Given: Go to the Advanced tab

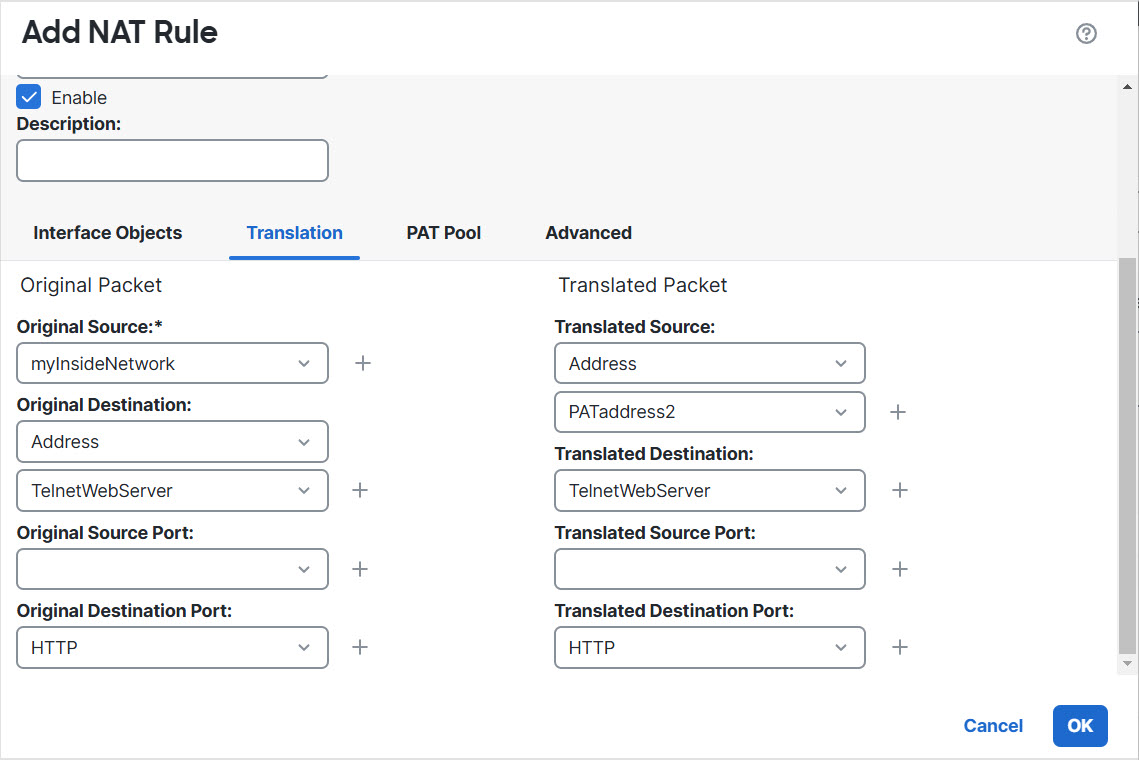Looking at the screenshot, I should click(x=588, y=233).
